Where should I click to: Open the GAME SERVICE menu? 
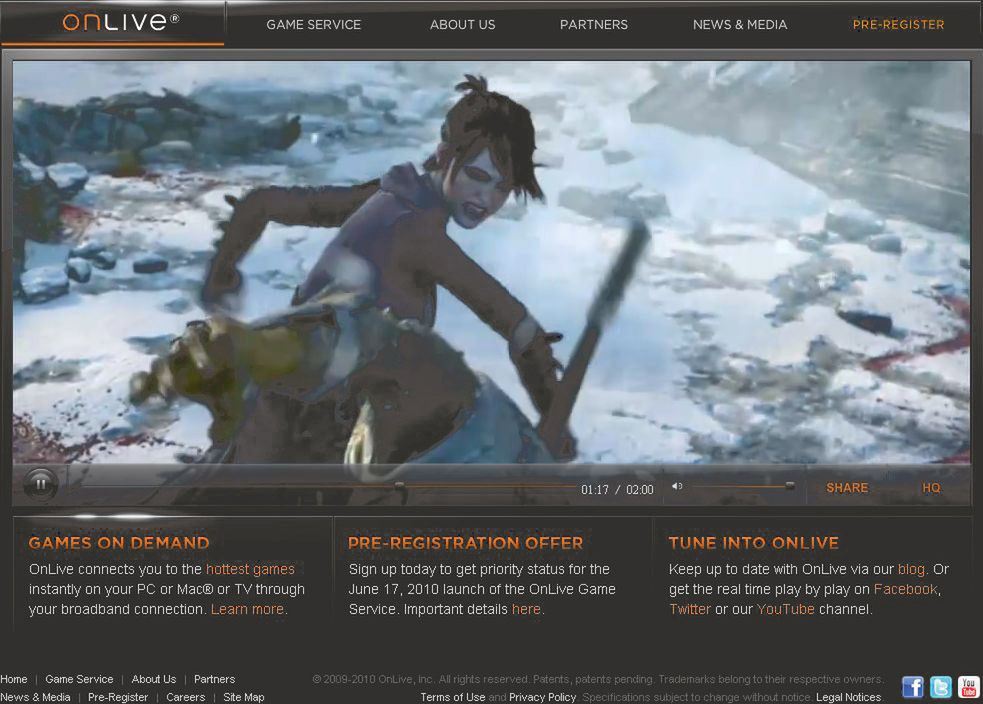313,24
